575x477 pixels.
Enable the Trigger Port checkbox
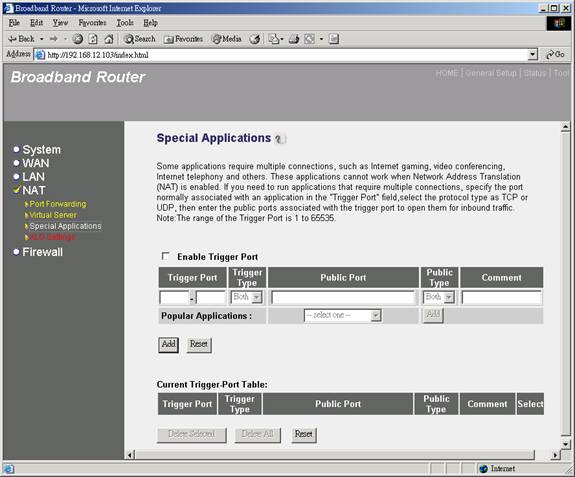click(x=165, y=256)
